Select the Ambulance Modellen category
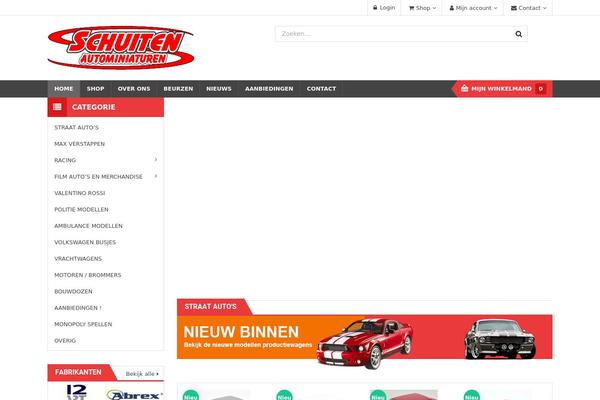 point(88,226)
